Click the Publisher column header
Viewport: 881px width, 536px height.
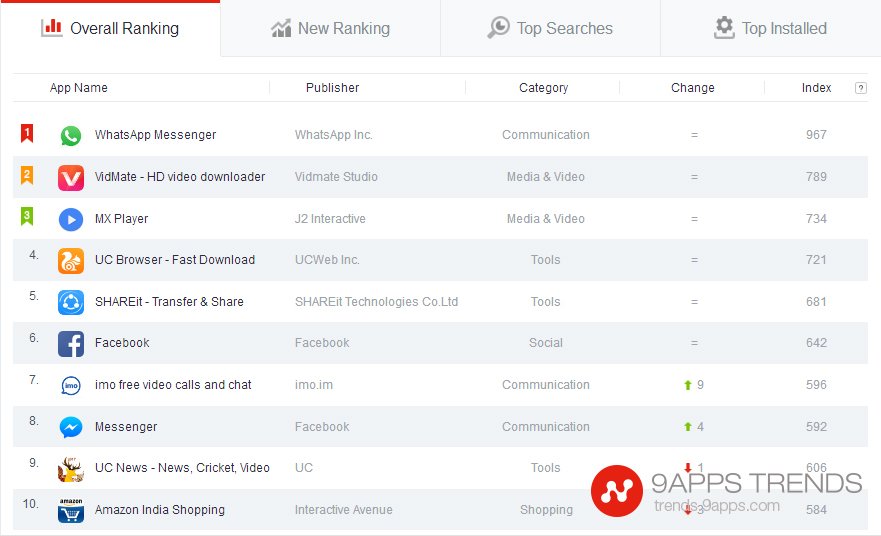[x=333, y=88]
